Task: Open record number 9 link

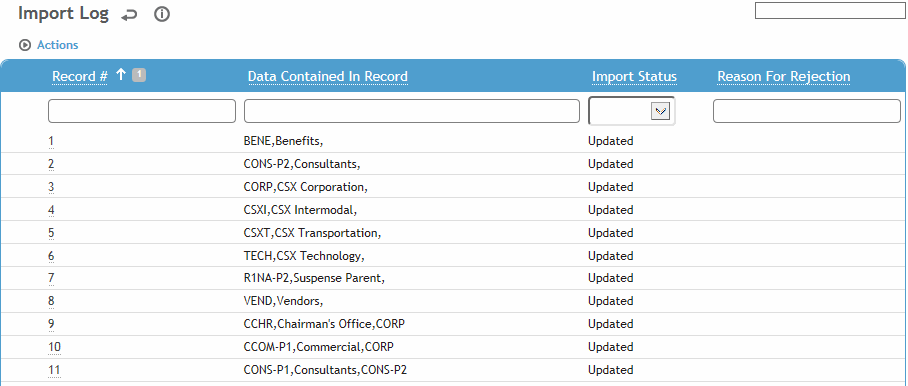Action: click(51, 325)
